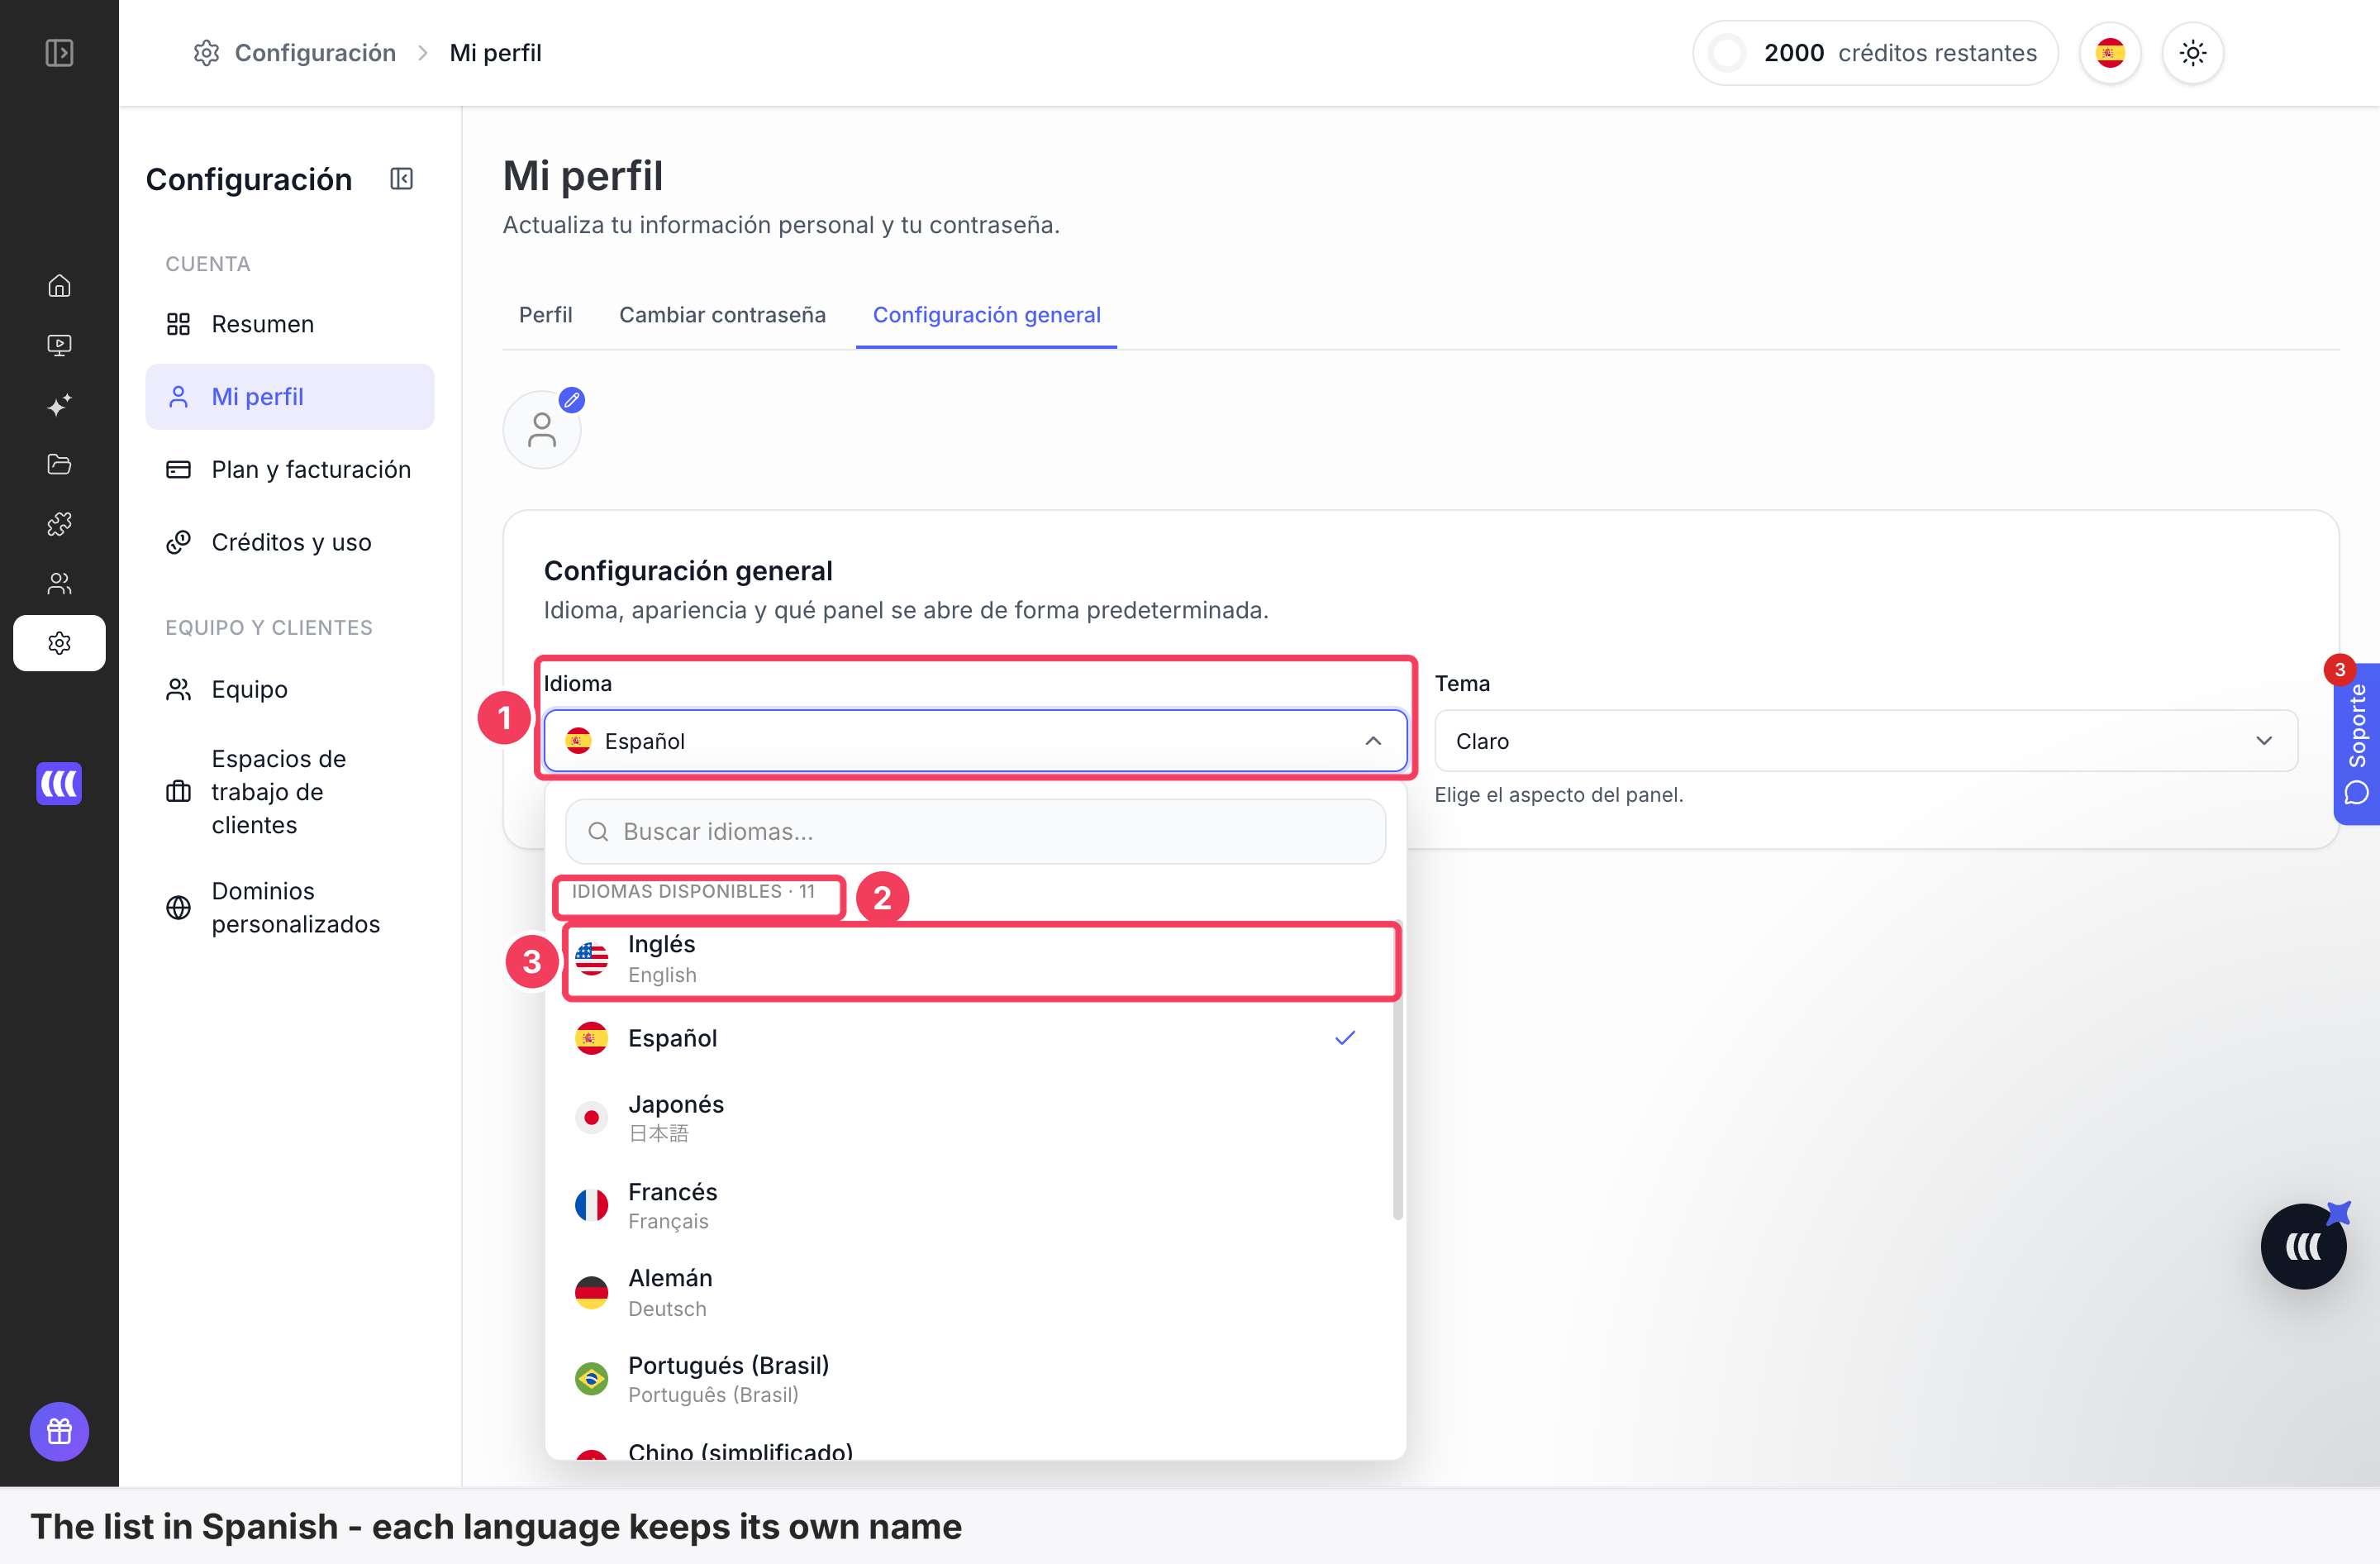Screen dimensions: 2380x1564
Task: Open Equipo settings page
Action: click(x=290, y=689)
